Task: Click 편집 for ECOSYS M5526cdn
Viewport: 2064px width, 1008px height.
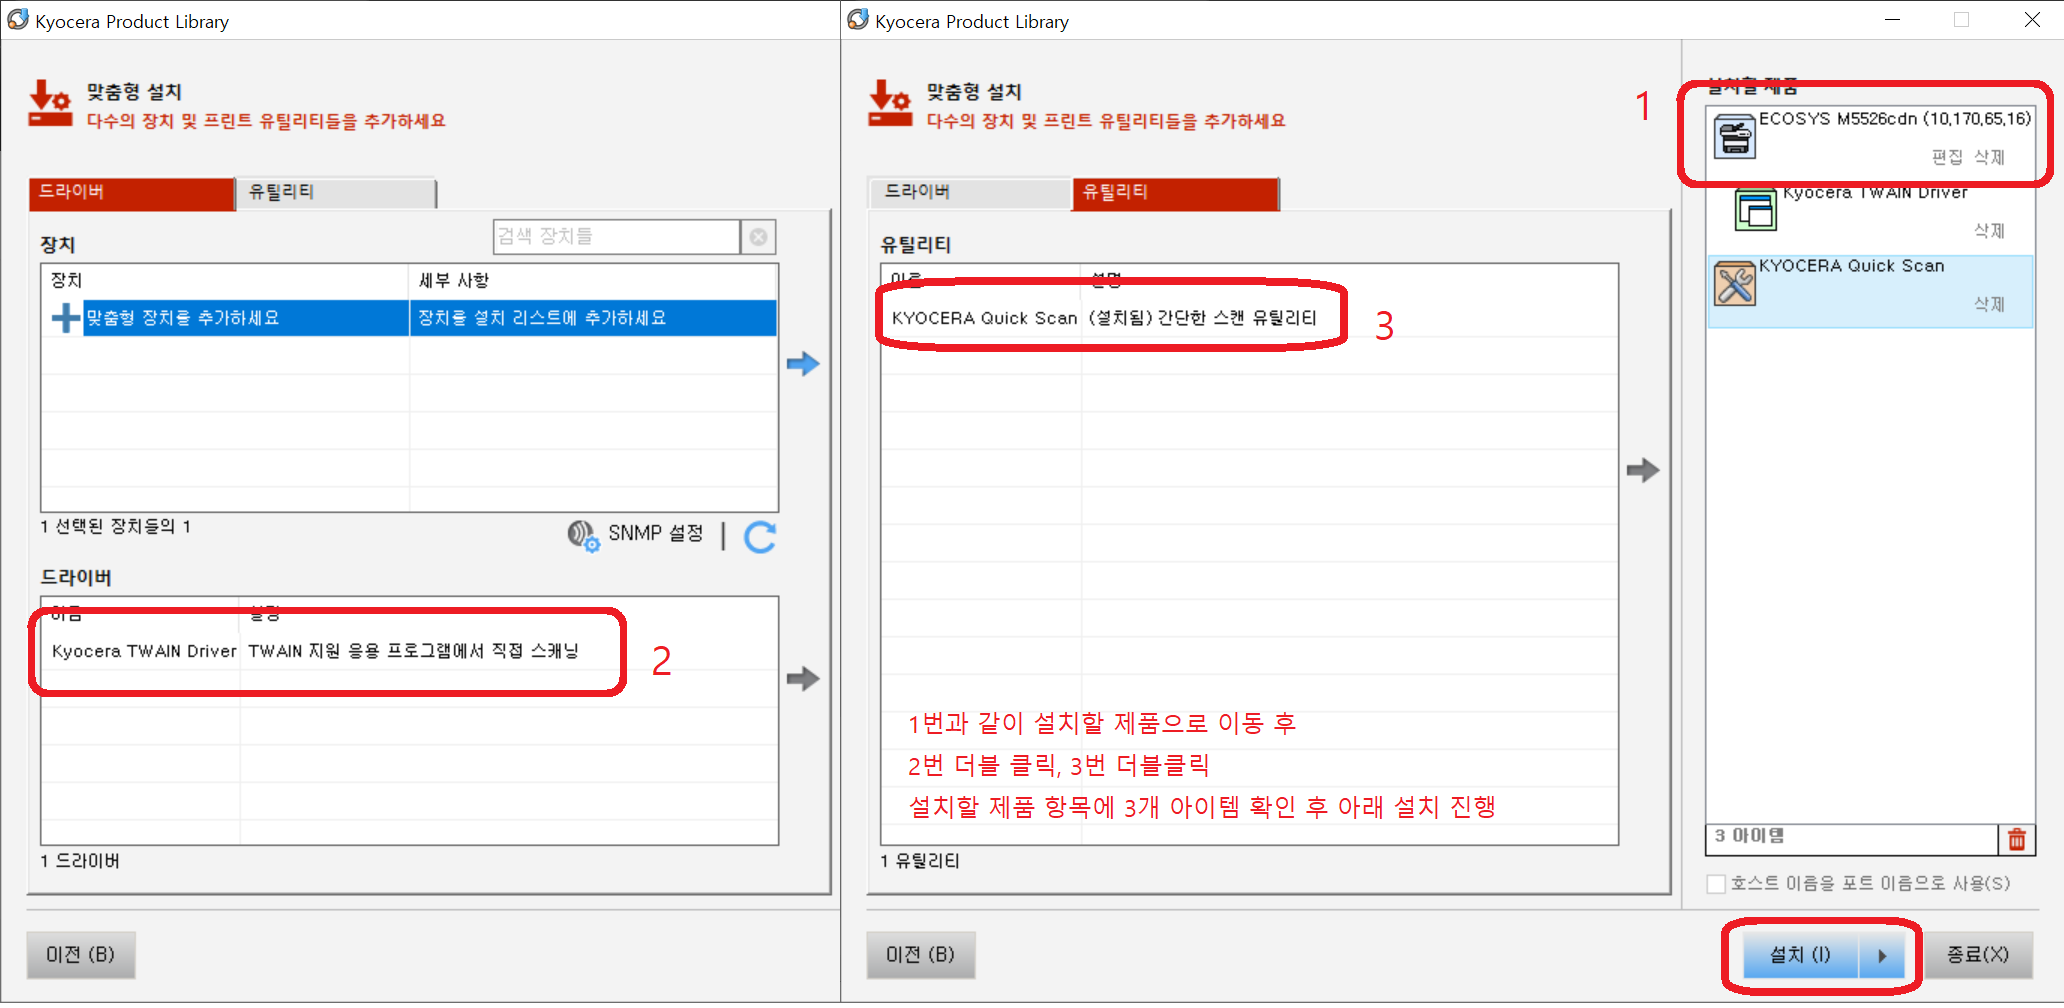Action: 1946,157
